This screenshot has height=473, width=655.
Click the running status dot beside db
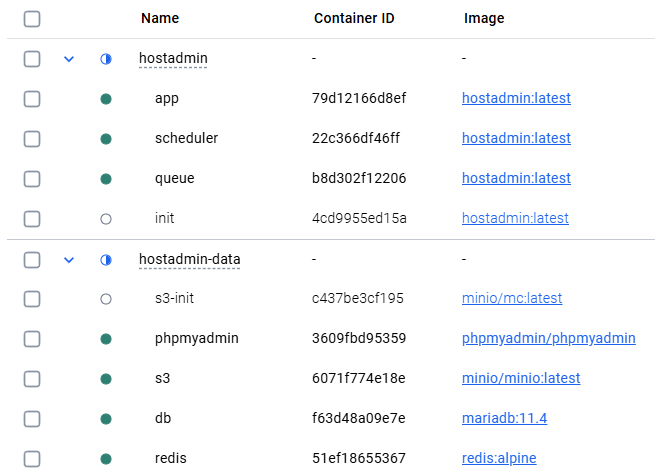tap(106, 419)
